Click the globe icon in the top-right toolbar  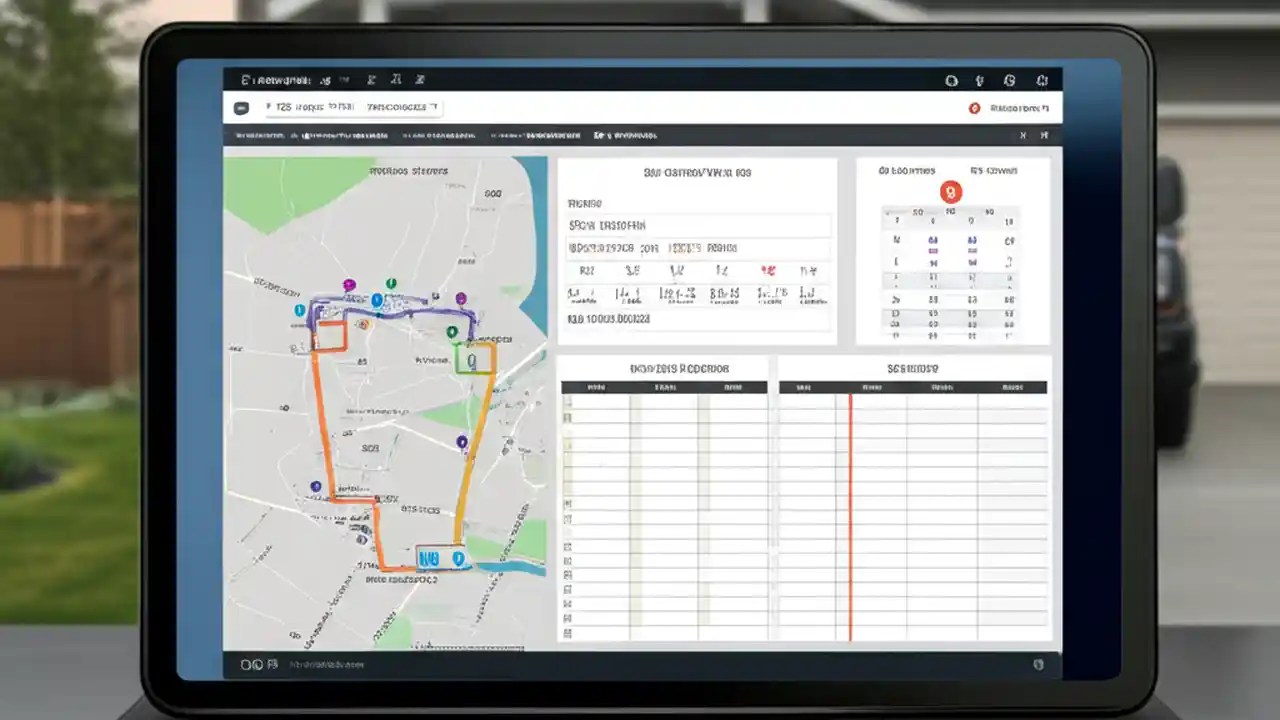coord(1011,79)
